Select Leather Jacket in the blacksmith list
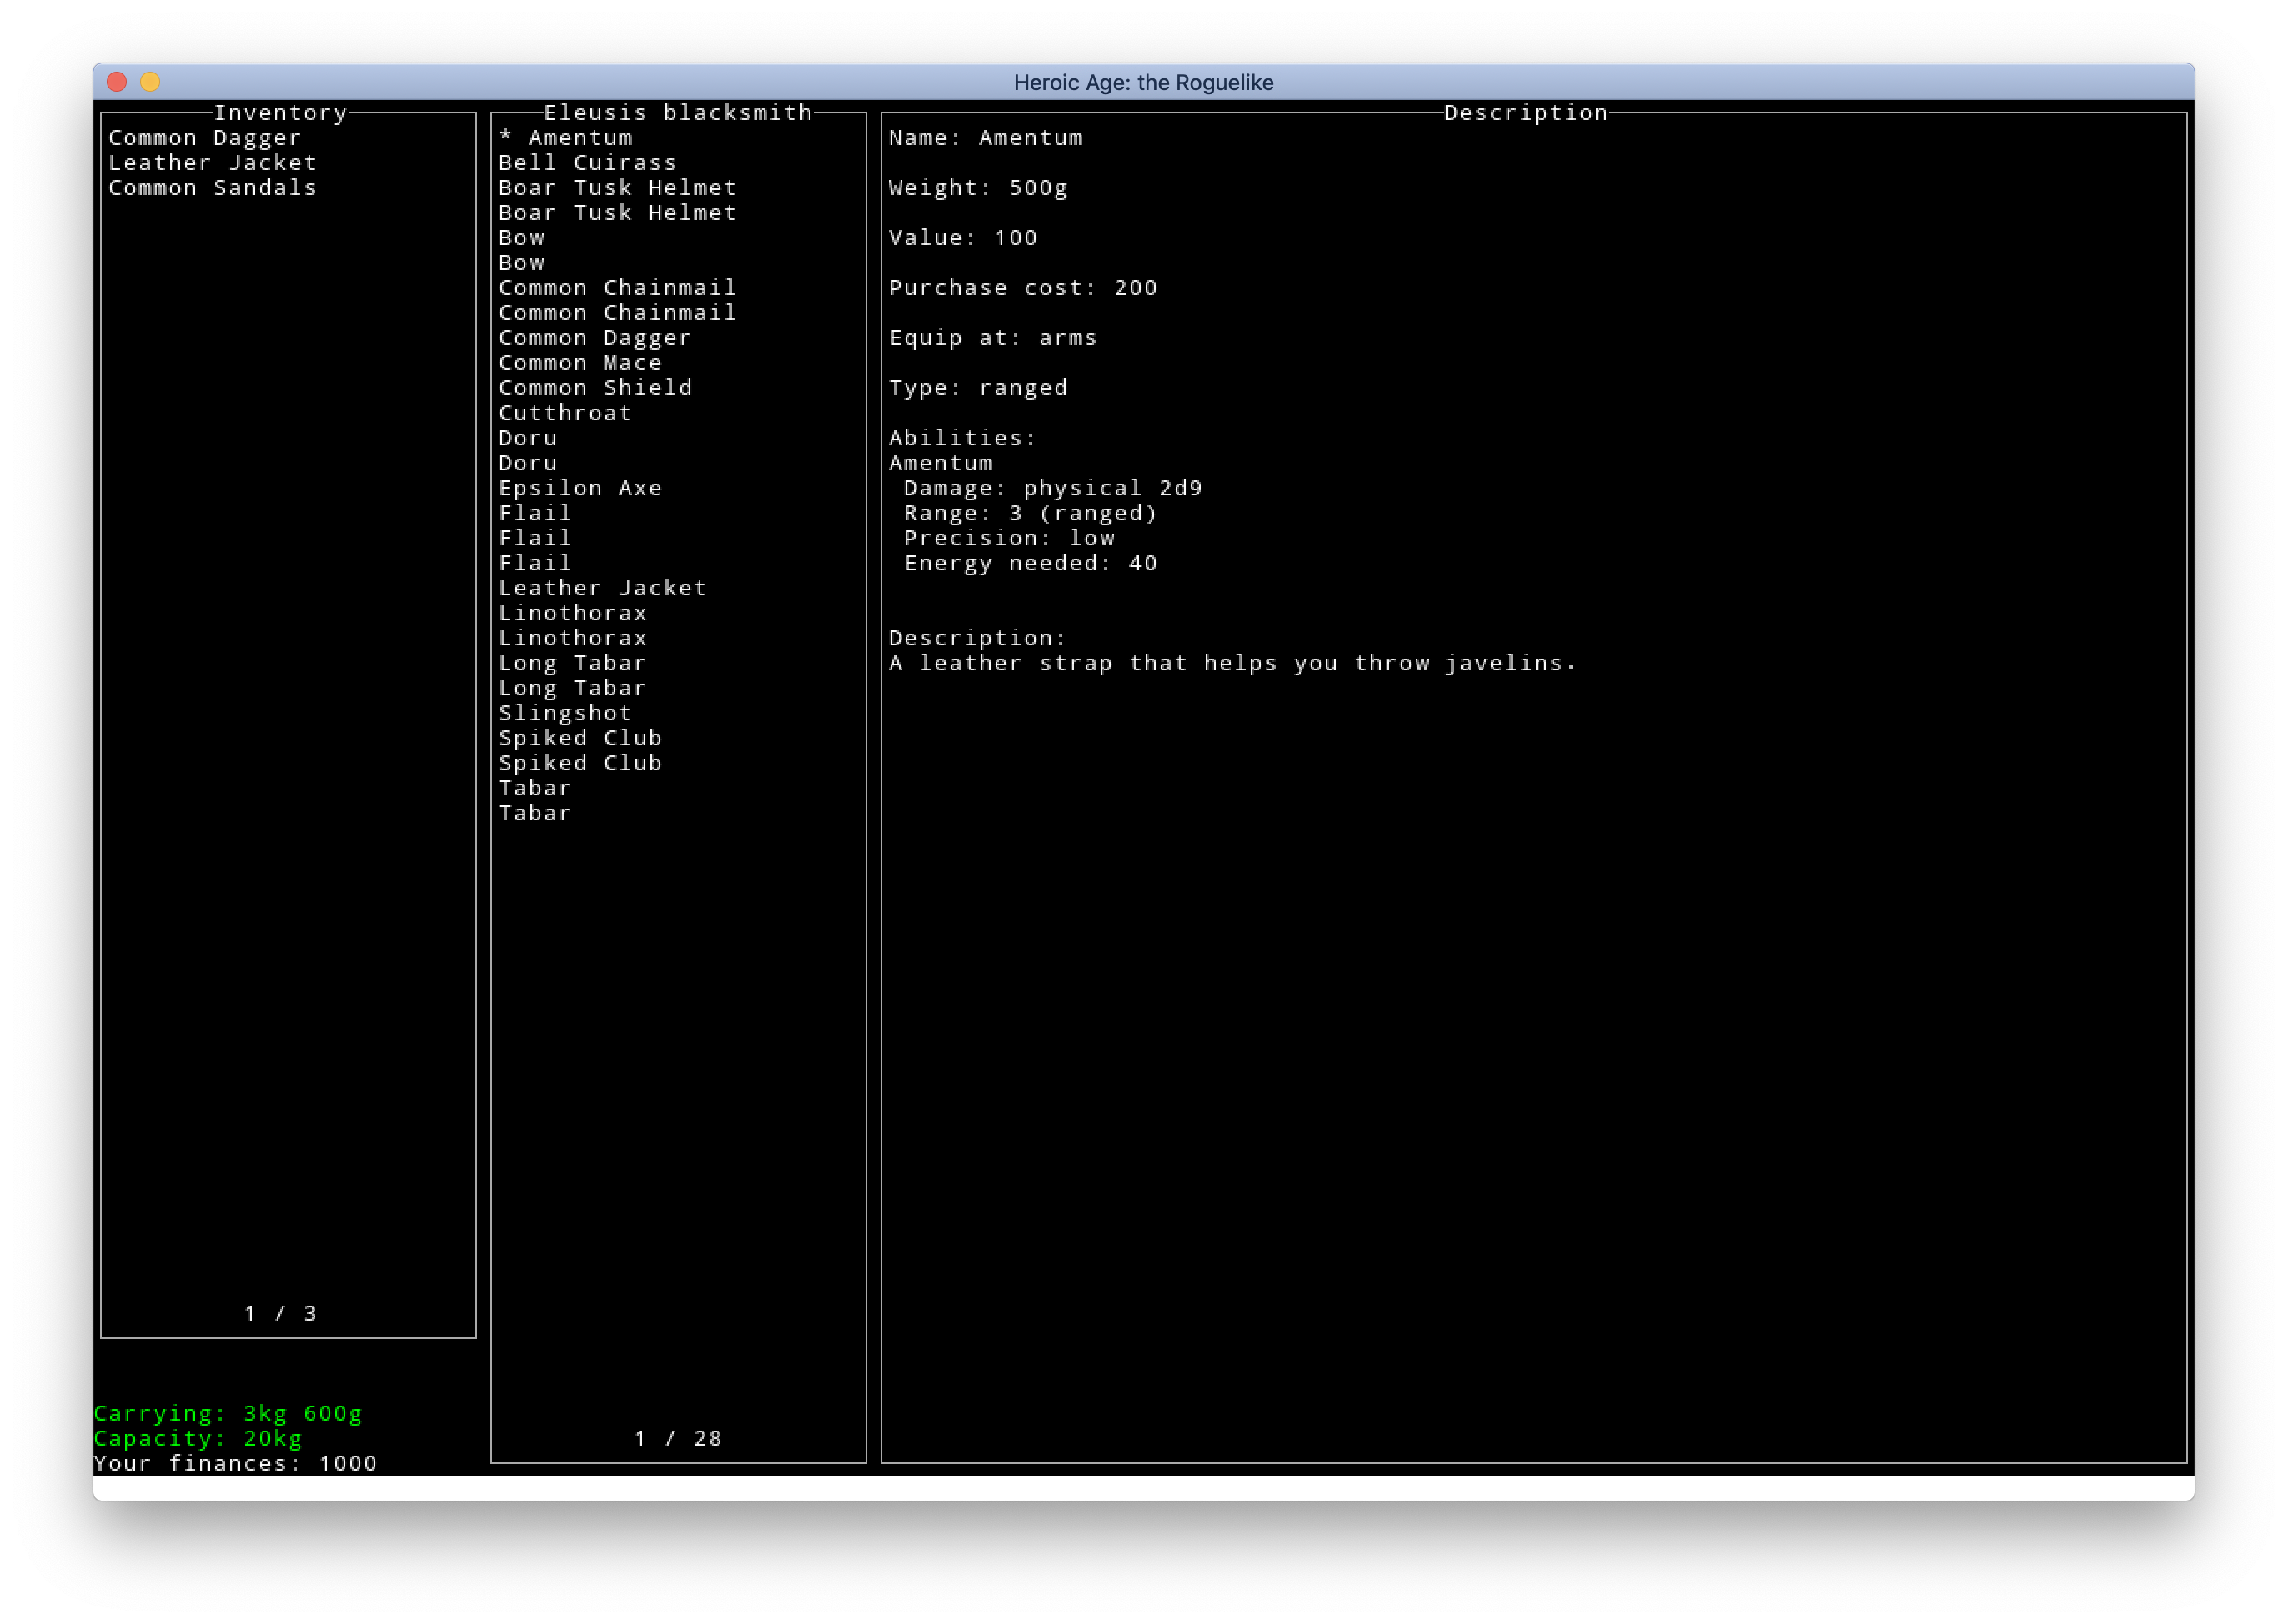Screen dimensions: 2288x1624 click(603, 588)
